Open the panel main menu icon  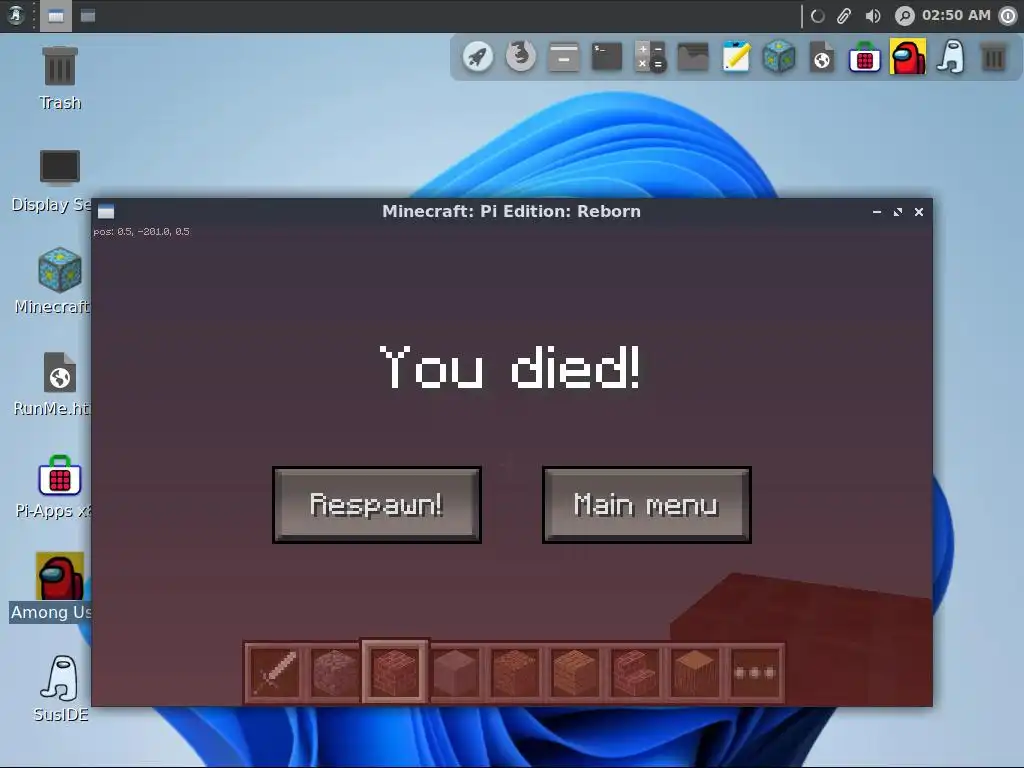(x=16, y=16)
